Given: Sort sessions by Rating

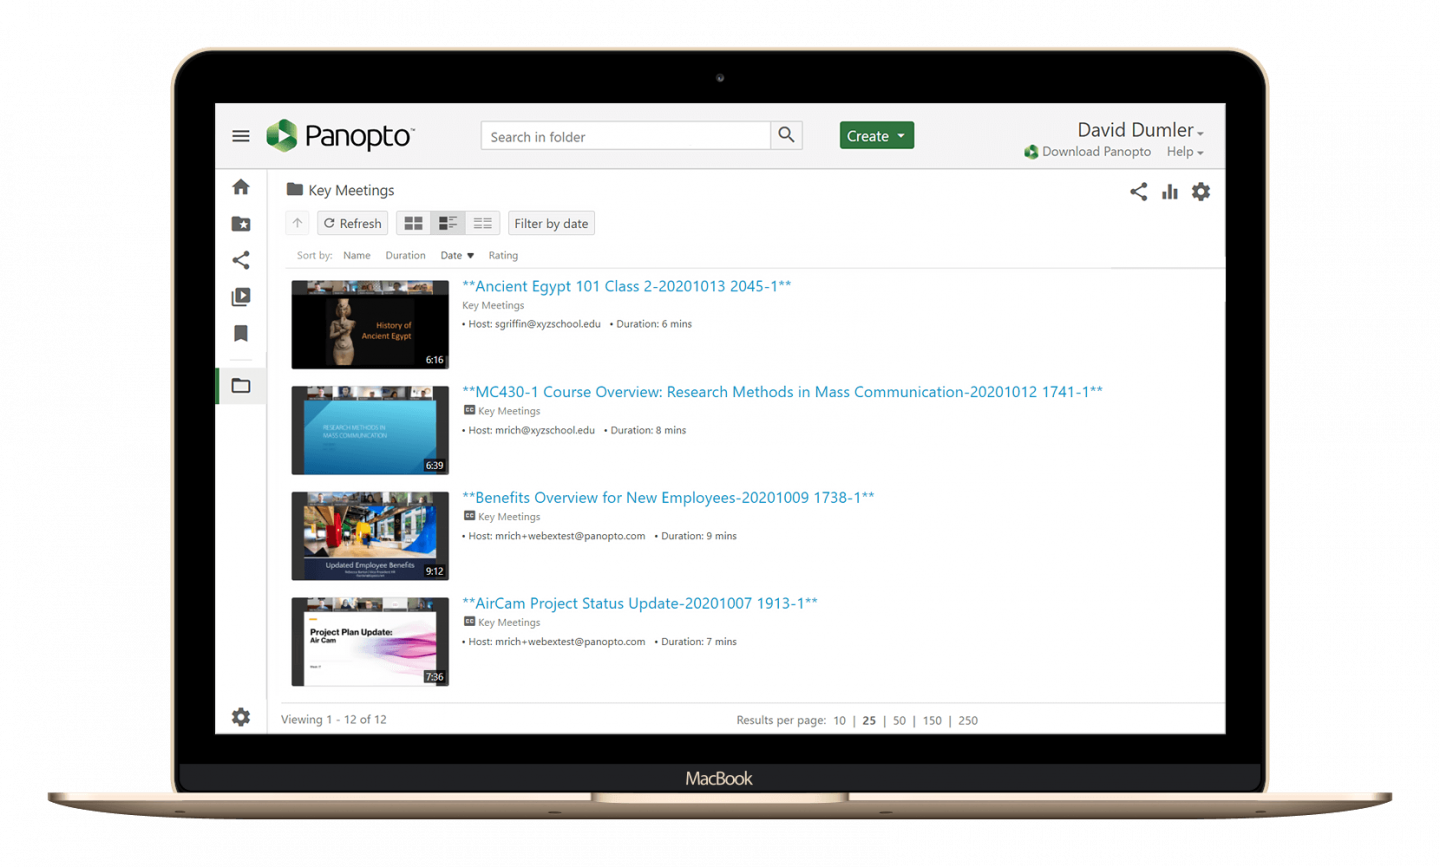Looking at the screenshot, I should (x=503, y=256).
